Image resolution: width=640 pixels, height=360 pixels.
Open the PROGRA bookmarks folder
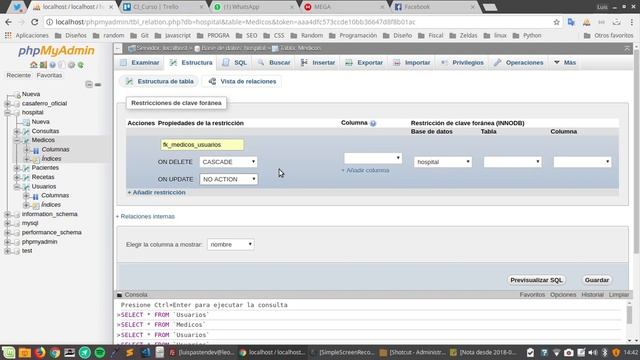(213, 36)
